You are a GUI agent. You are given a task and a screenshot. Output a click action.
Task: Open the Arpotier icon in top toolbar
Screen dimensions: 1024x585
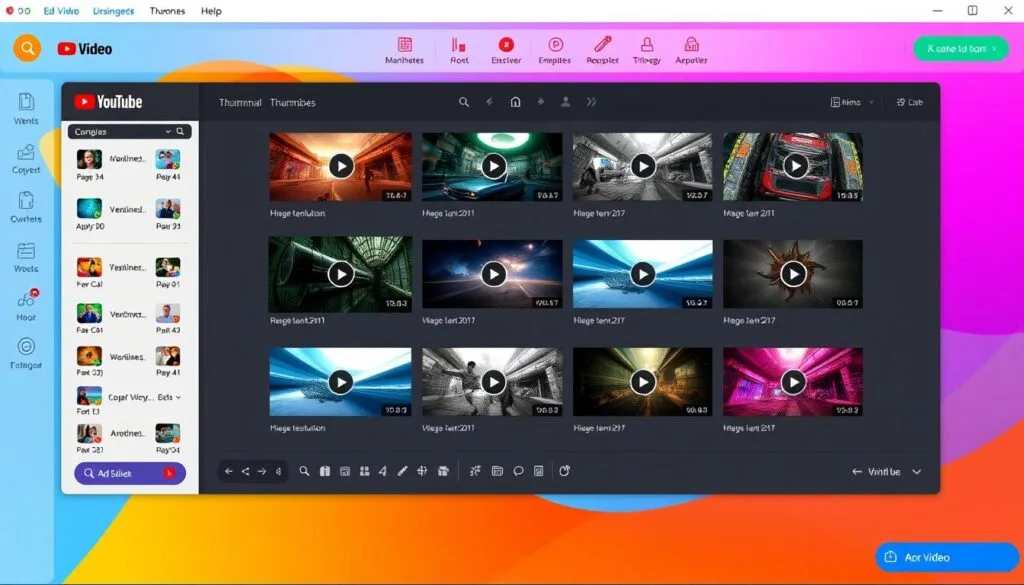691,44
